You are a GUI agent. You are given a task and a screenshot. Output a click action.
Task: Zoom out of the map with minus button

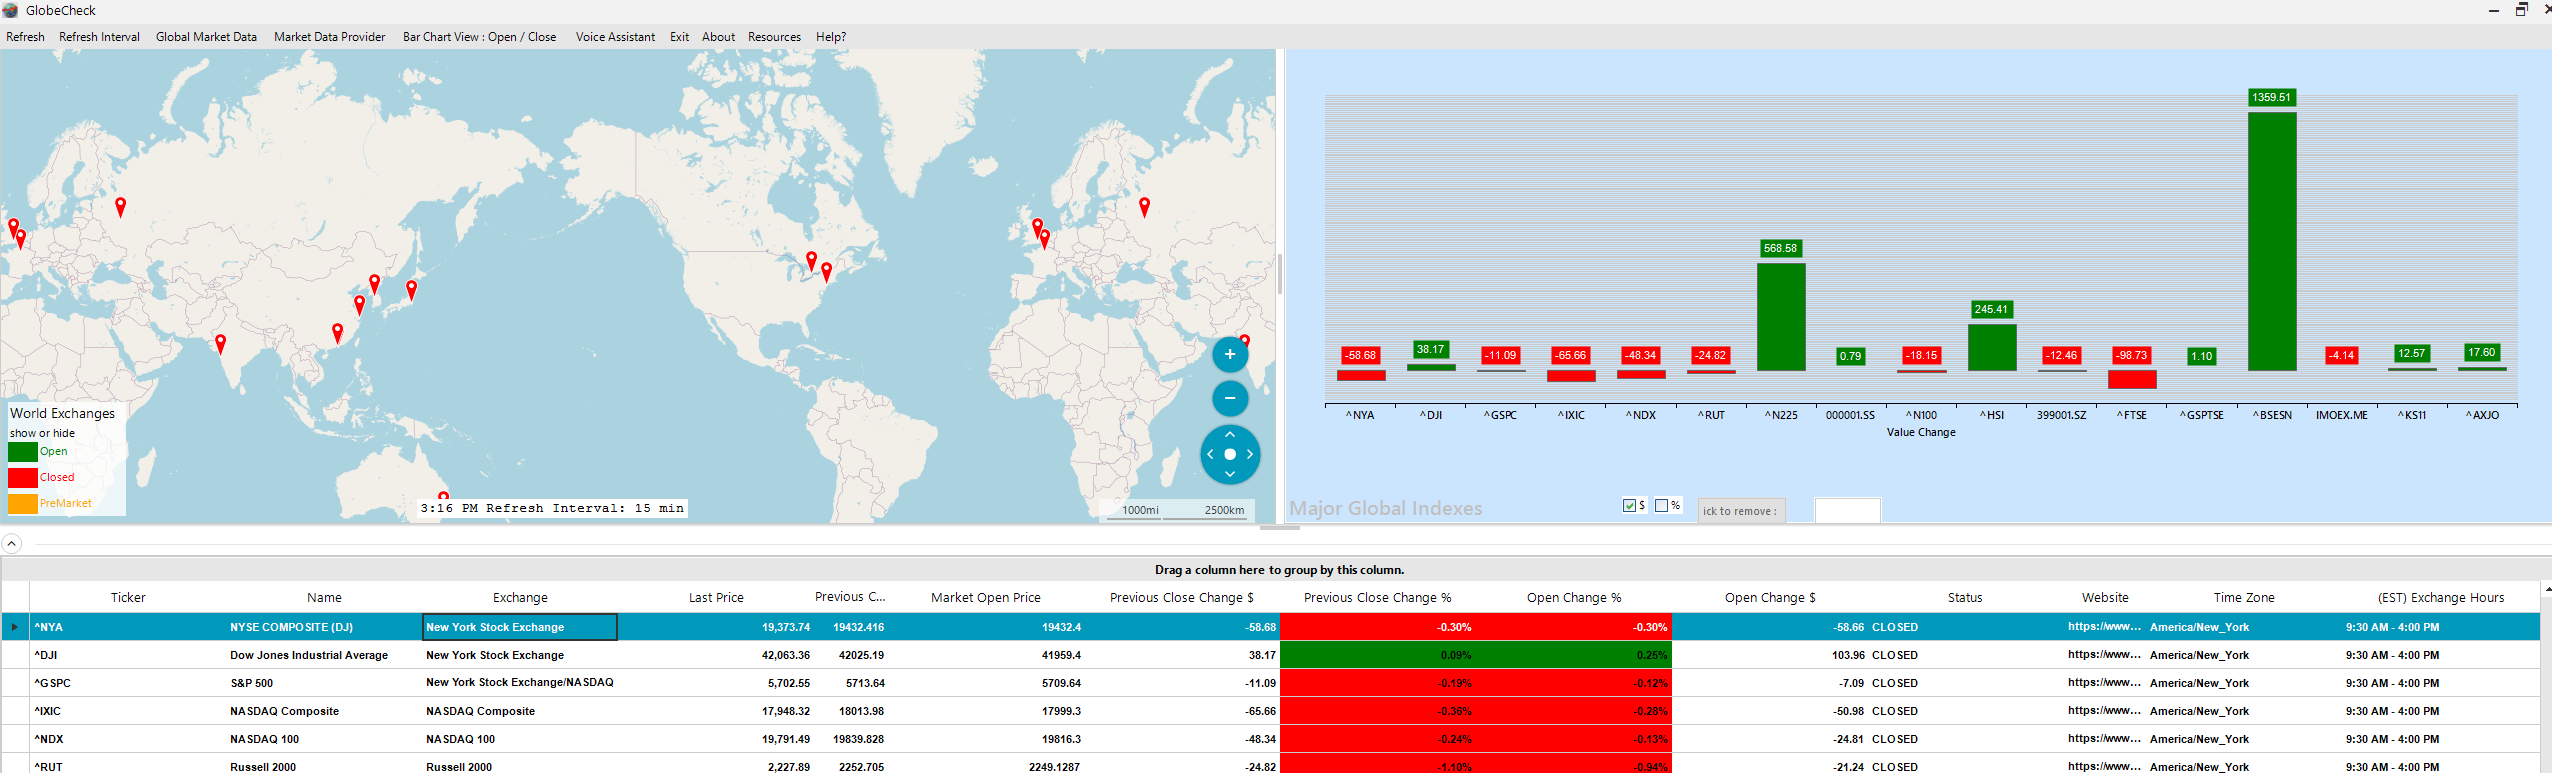pos(1230,398)
